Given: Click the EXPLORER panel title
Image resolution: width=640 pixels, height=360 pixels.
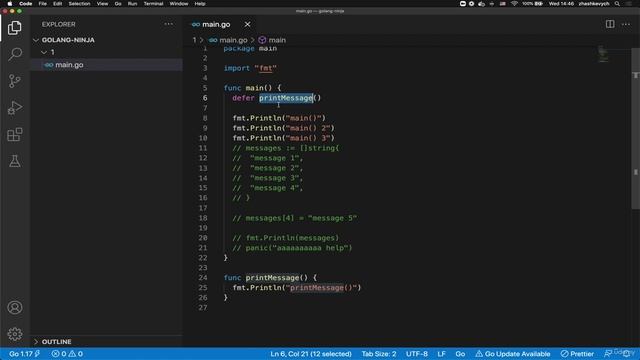Looking at the screenshot, I should [x=58, y=24].
